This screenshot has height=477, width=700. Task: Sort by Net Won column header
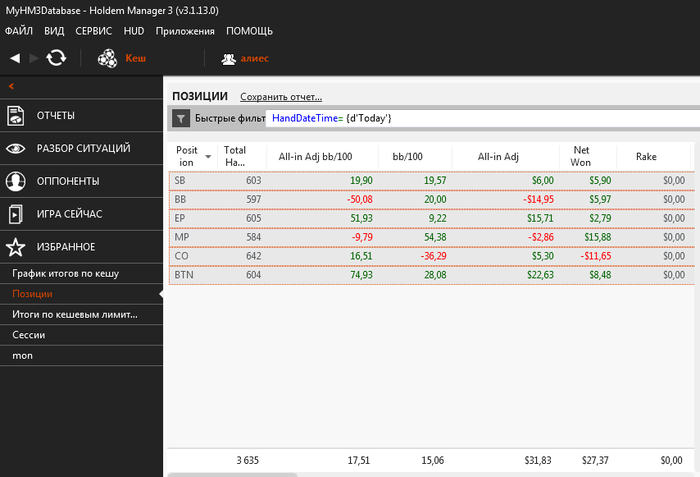588,156
